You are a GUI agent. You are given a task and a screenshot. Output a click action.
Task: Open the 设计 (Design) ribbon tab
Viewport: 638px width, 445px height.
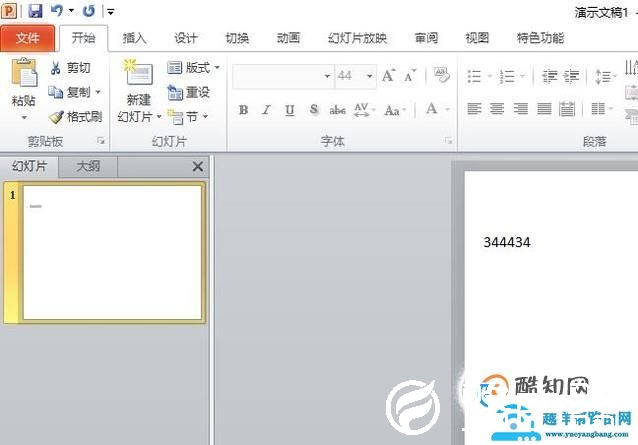tap(186, 38)
